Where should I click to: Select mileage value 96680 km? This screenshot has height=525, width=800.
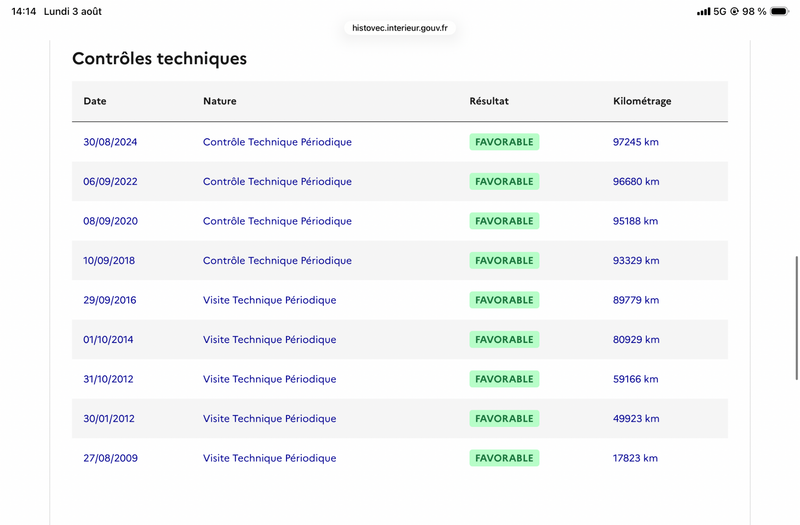pyautogui.click(x=636, y=181)
